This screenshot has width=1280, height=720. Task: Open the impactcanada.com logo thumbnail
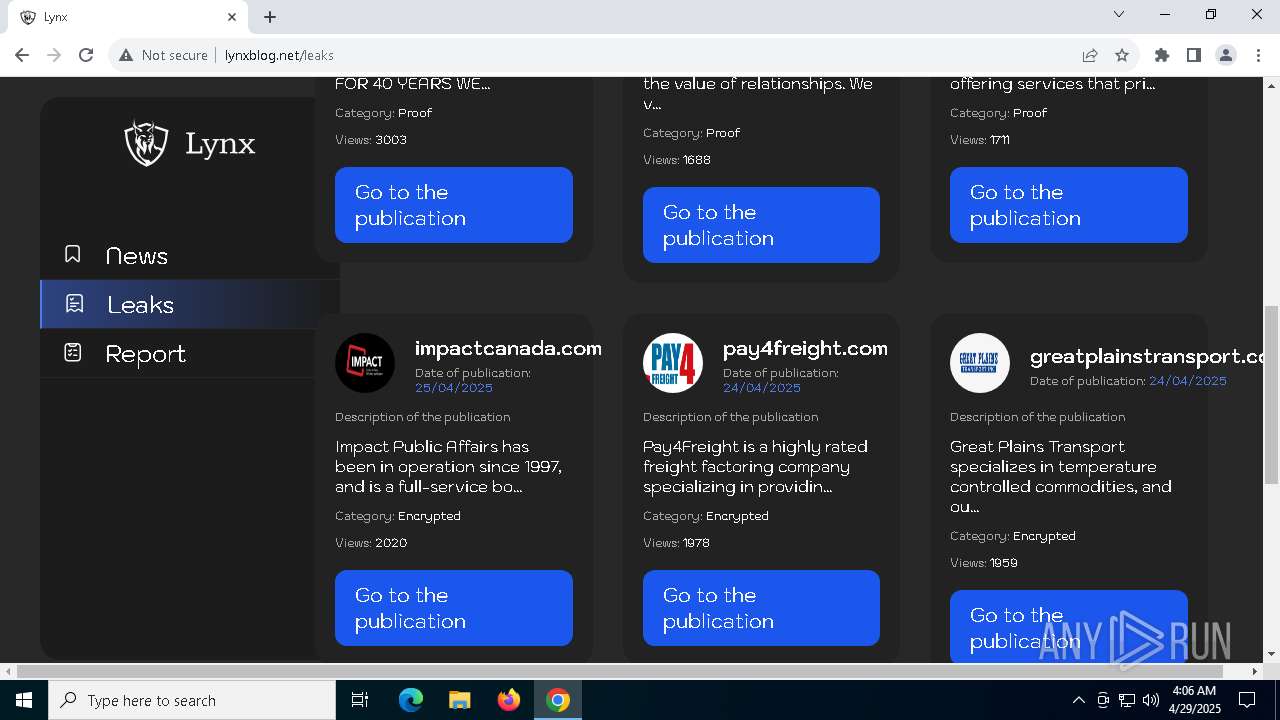pos(365,363)
